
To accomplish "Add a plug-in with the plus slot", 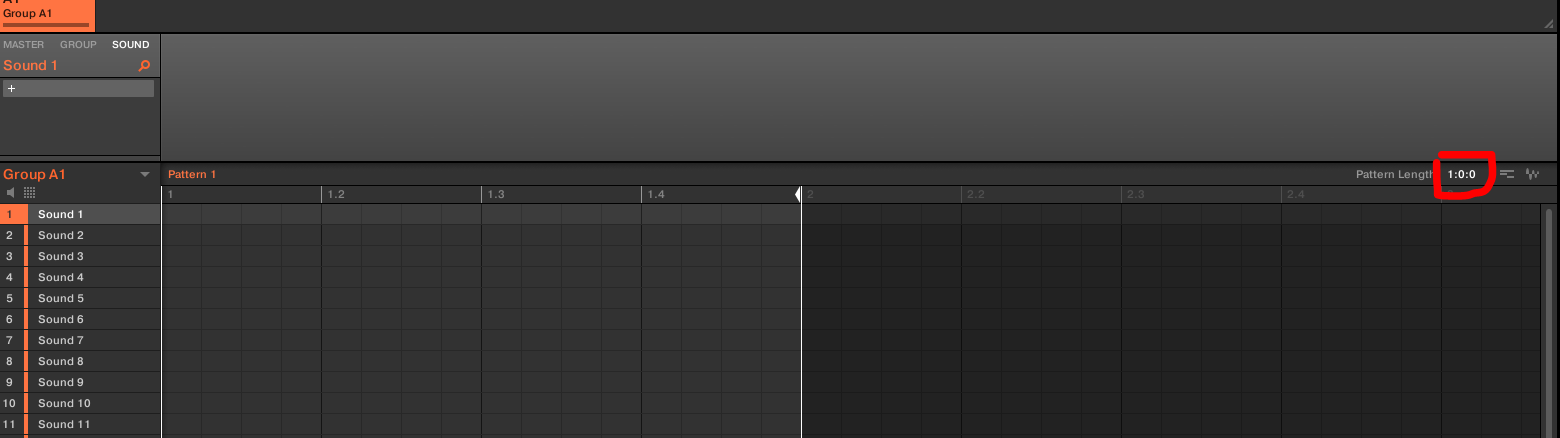I will point(78,89).
